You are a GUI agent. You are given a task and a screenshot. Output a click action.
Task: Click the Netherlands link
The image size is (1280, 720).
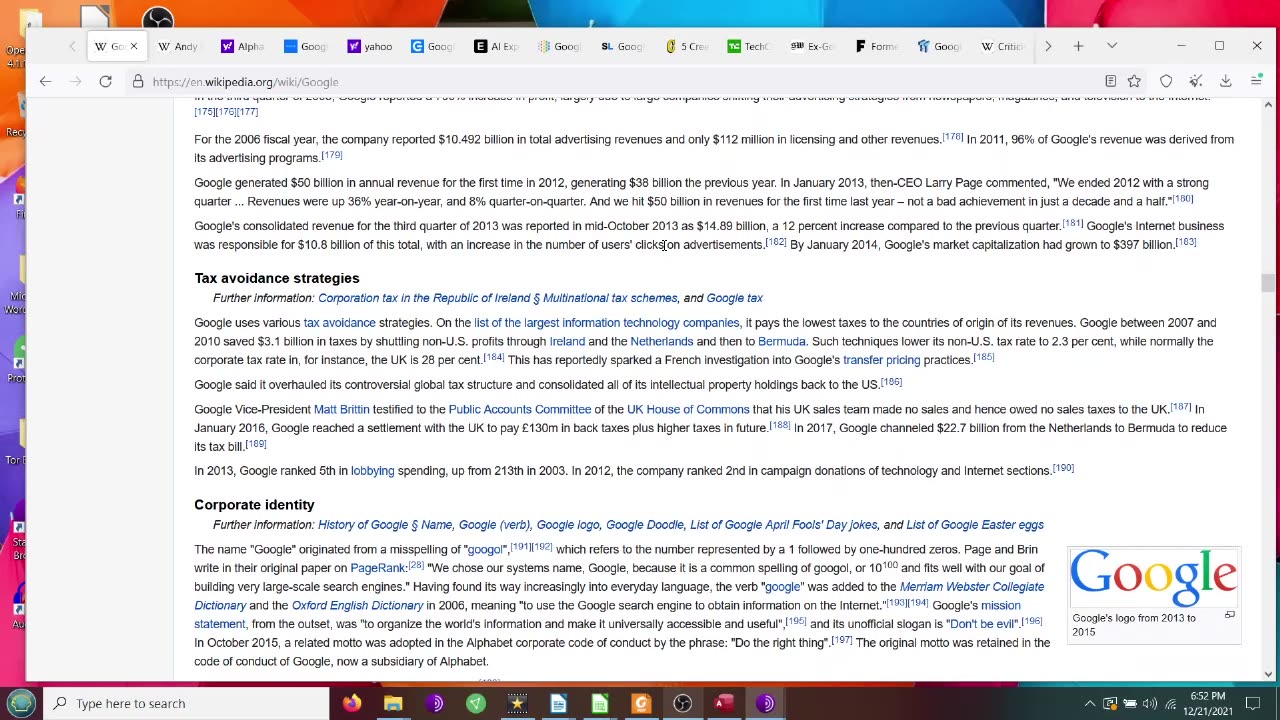click(x=661, y=341)
